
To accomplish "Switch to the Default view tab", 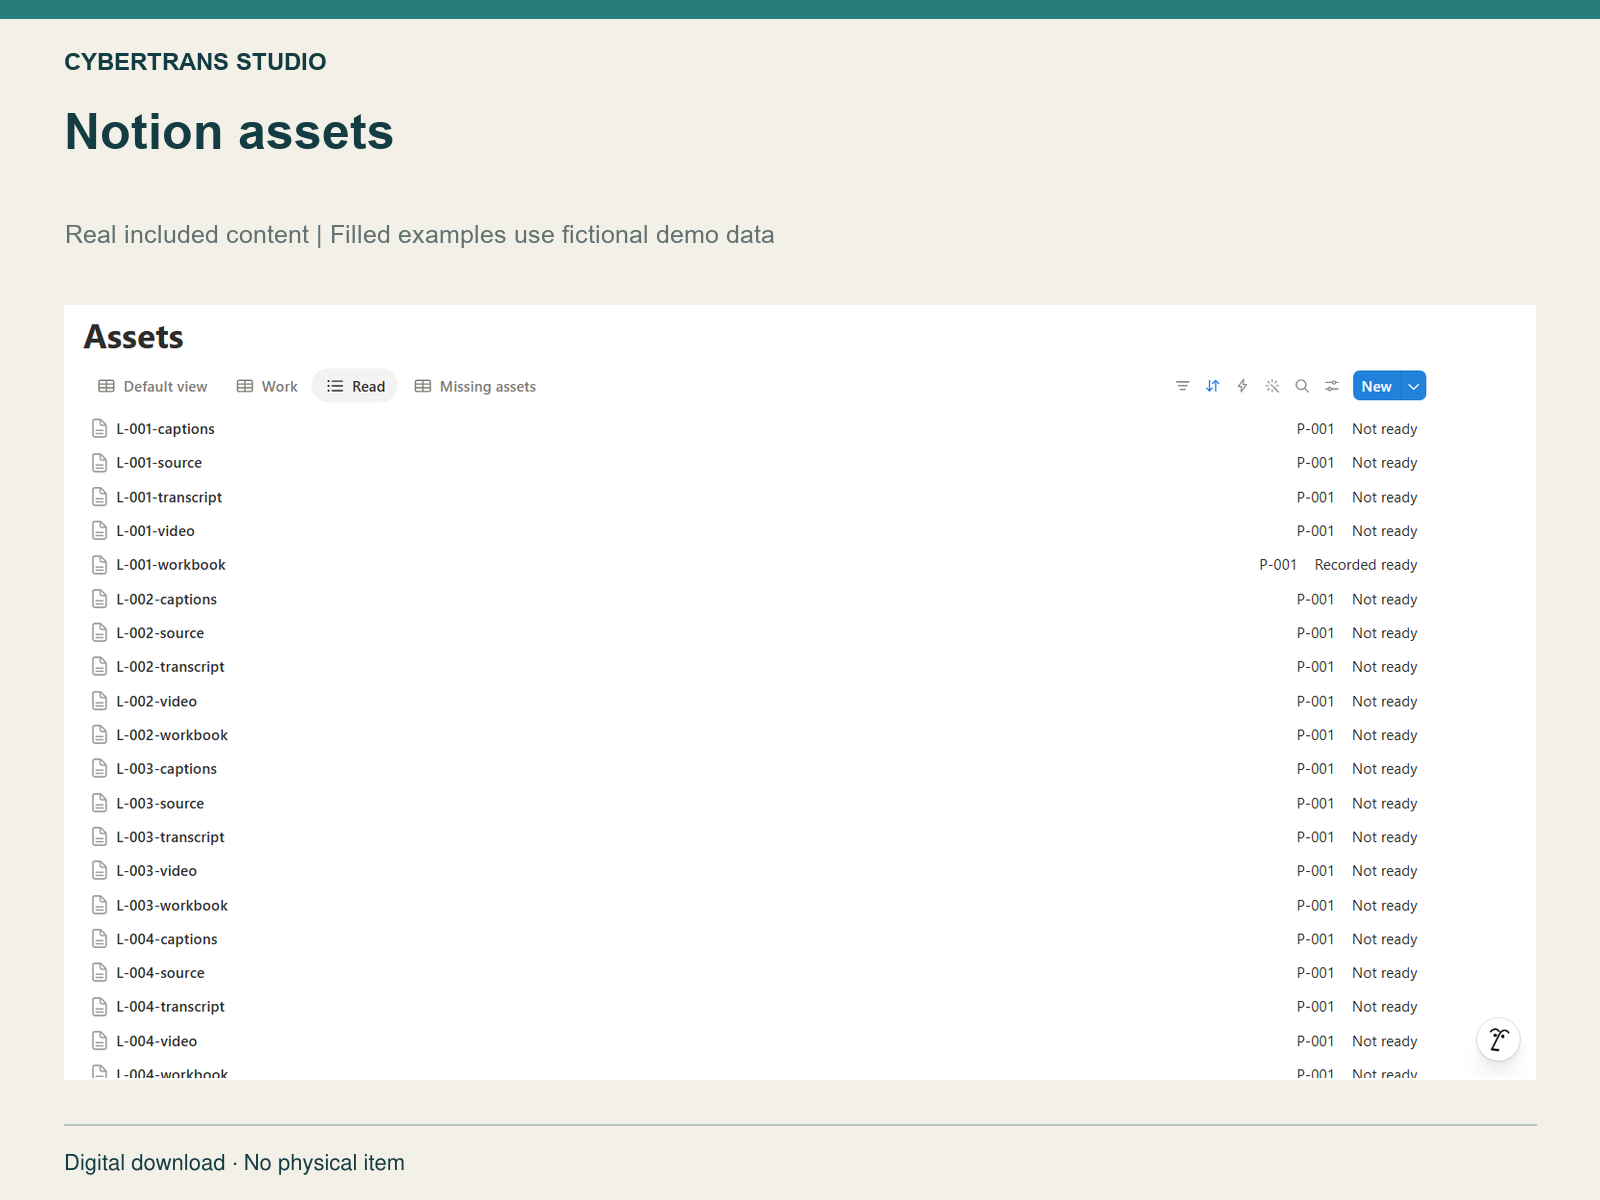I will point(153,386).
